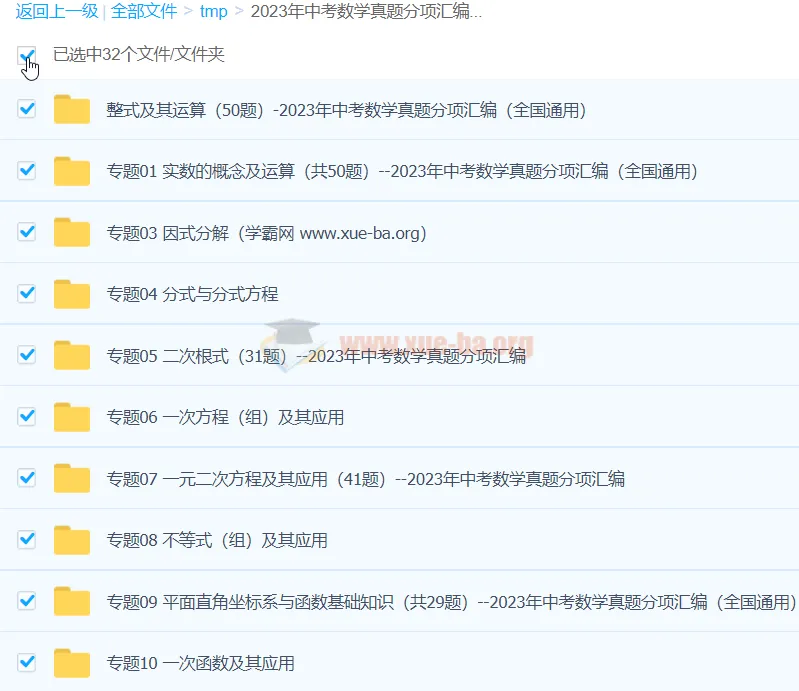
Task: Open folder name 专题08 不等式（组）及其应用
Action: [217, 540]
